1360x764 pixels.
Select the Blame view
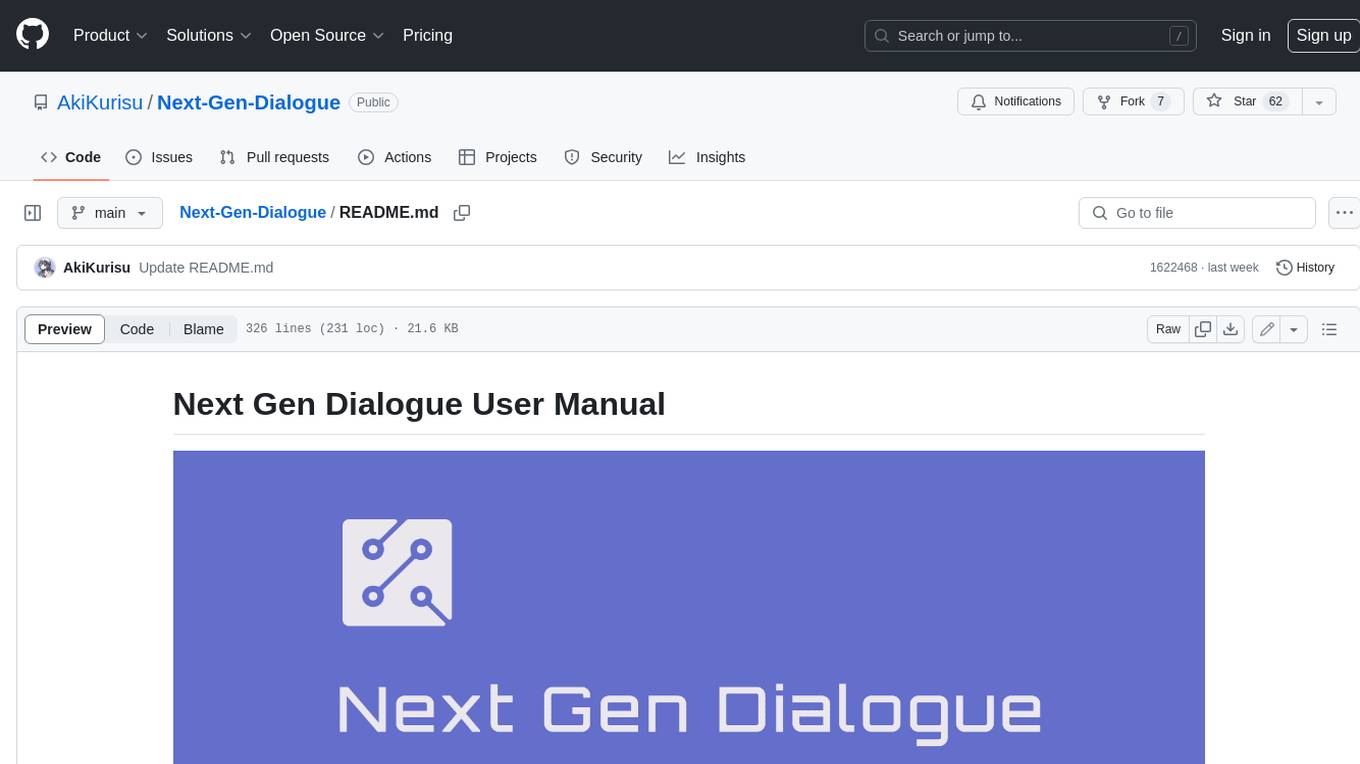[x=203, y=329]
